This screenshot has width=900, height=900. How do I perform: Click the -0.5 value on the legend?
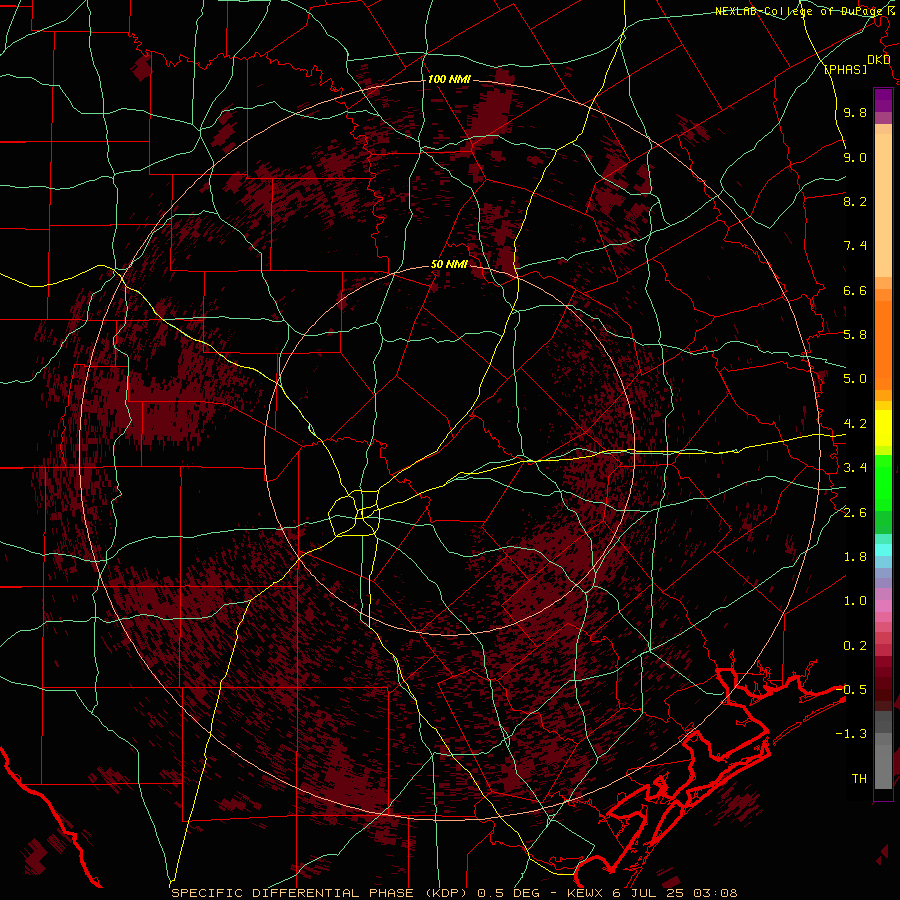(851, 690)
